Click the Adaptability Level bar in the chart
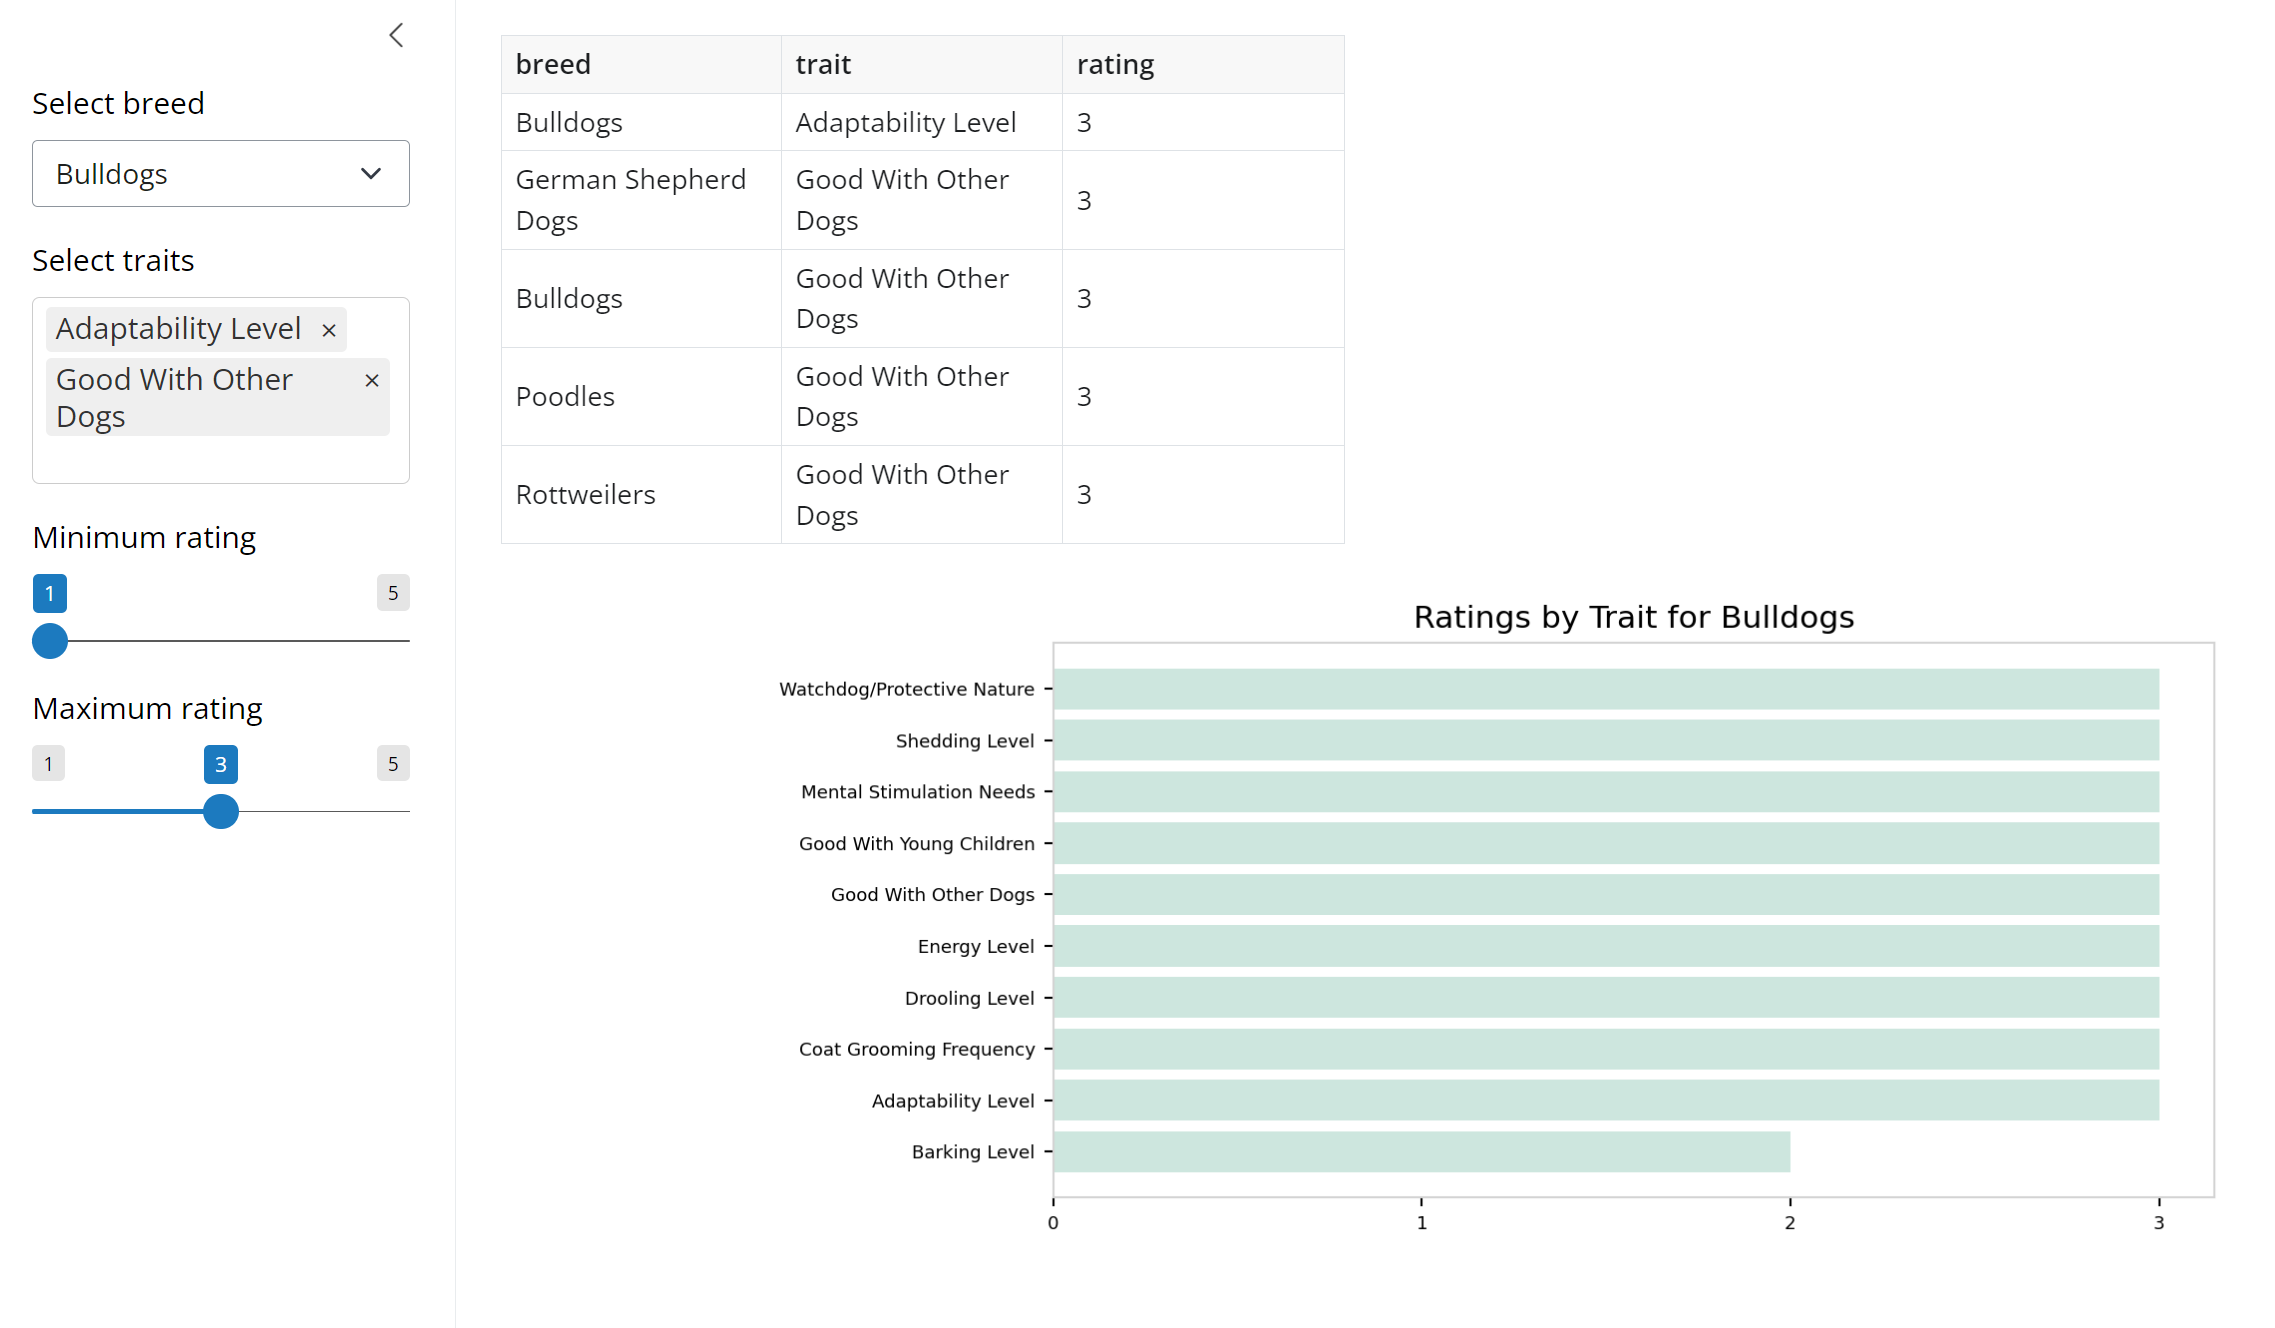 tap(1600, 1100)
